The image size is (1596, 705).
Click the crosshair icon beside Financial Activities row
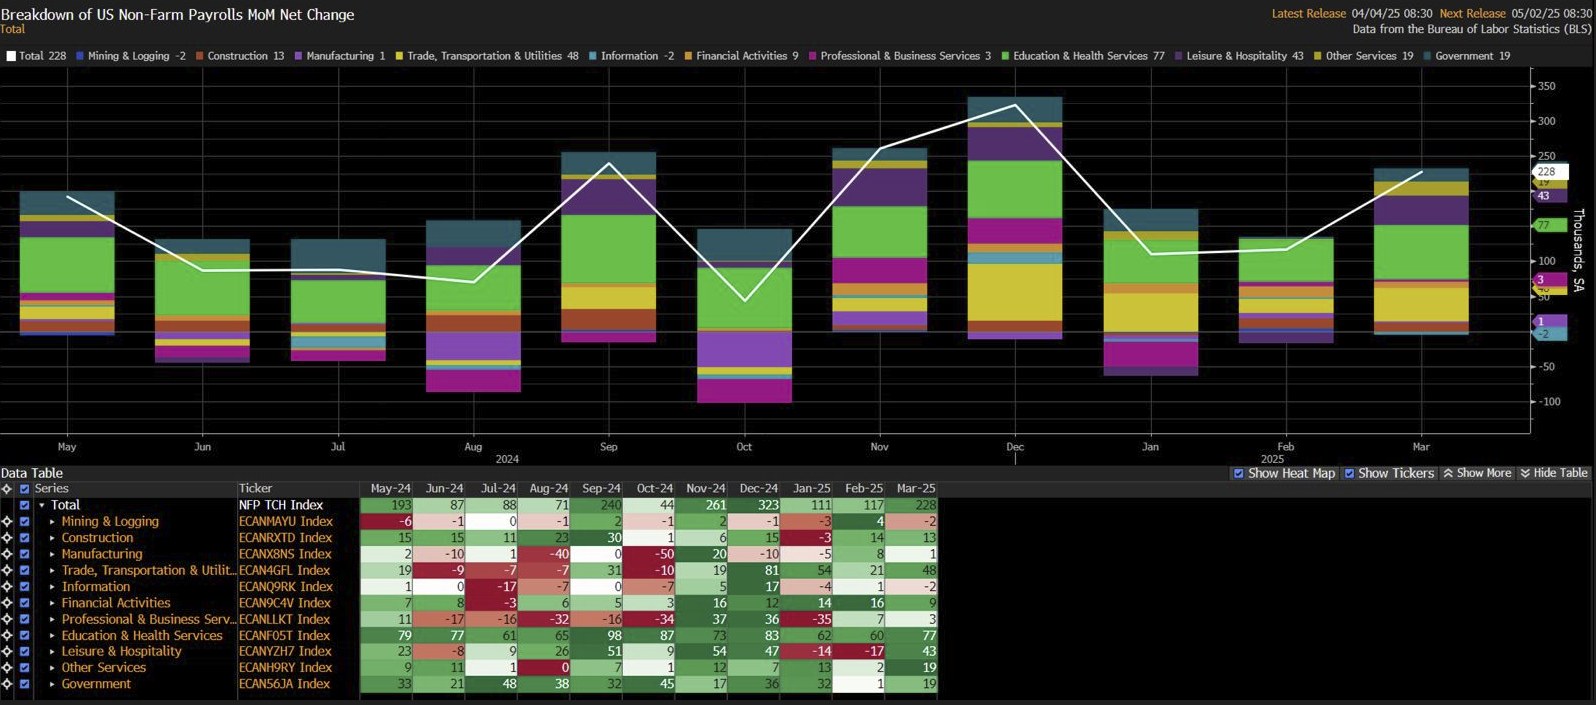(7, 603)
